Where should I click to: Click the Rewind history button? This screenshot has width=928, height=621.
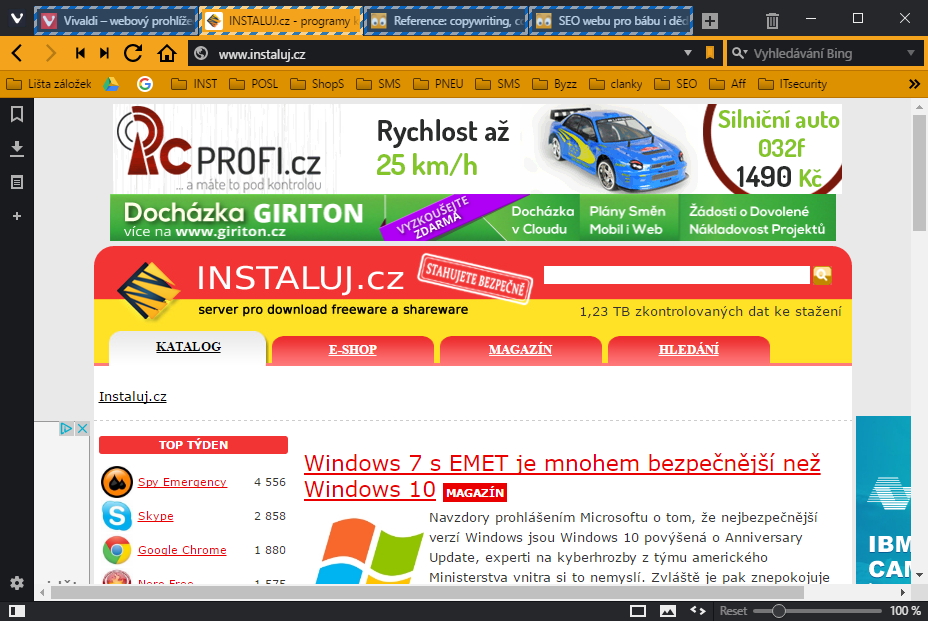click(80, 53)
